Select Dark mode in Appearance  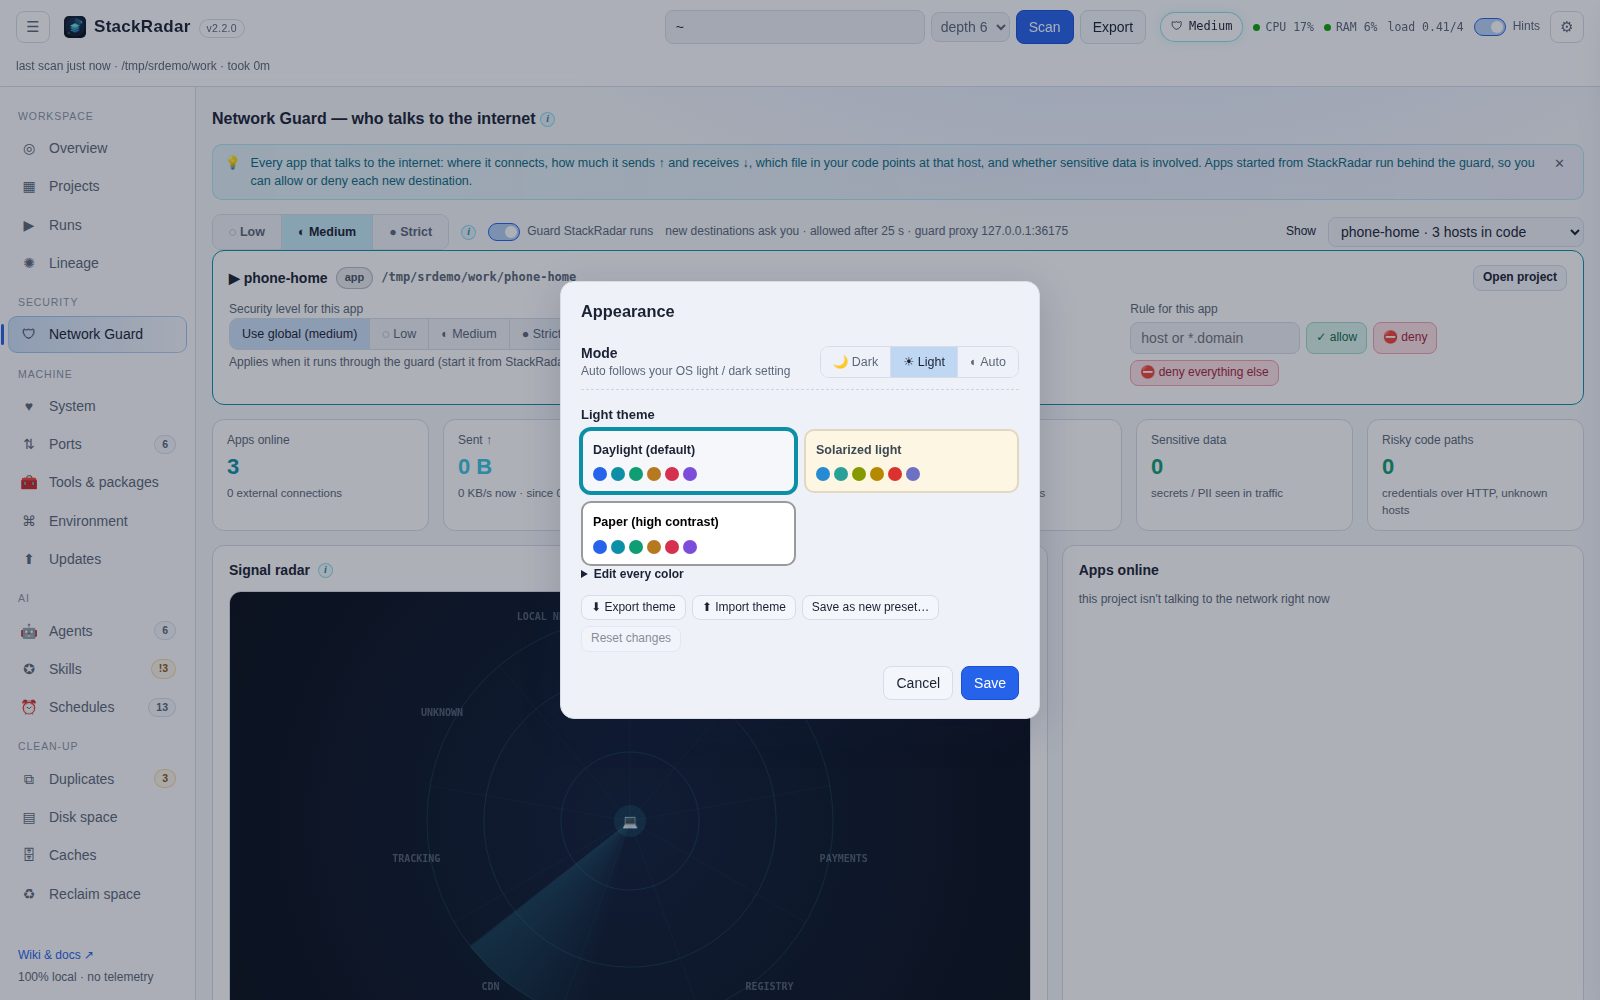856,362
